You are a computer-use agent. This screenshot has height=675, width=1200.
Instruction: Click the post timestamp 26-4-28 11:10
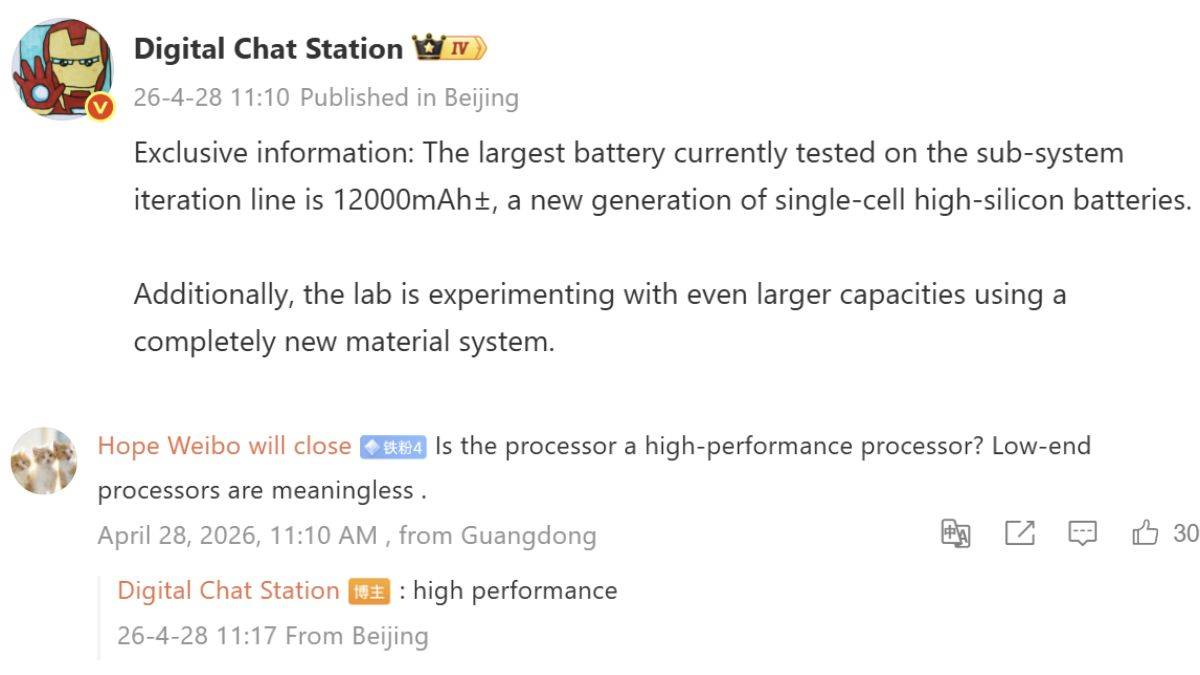pyautogui.click(x=211, y=98)
